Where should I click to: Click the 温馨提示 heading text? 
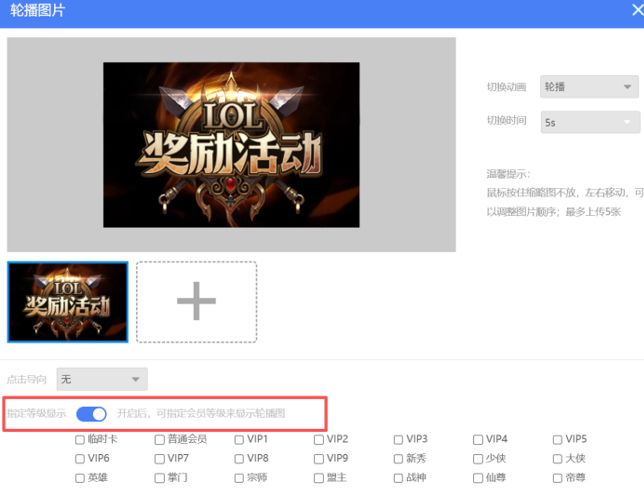click(x=508, y=174)
